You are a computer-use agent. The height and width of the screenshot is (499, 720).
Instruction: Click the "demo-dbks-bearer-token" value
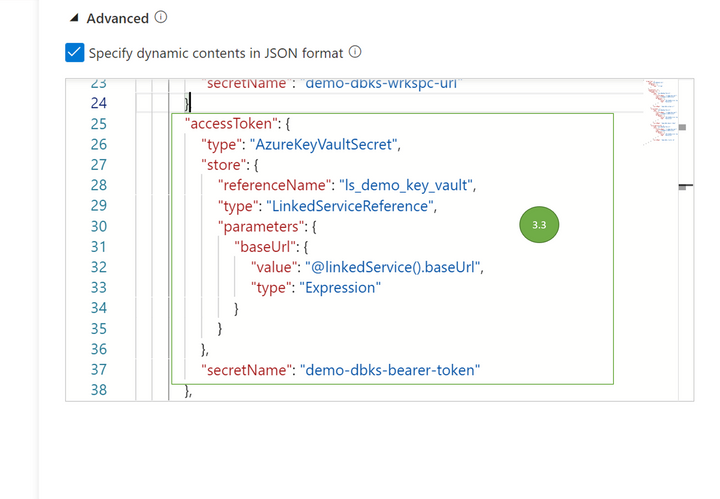pyautogui.click(x=390, y=370)
